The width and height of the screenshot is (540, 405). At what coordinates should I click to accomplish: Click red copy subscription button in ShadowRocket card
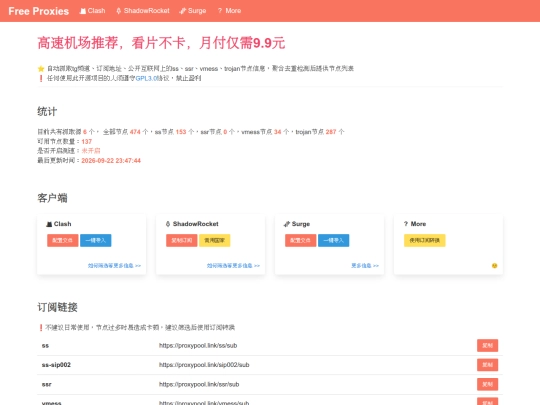click(x=181, y=240)
